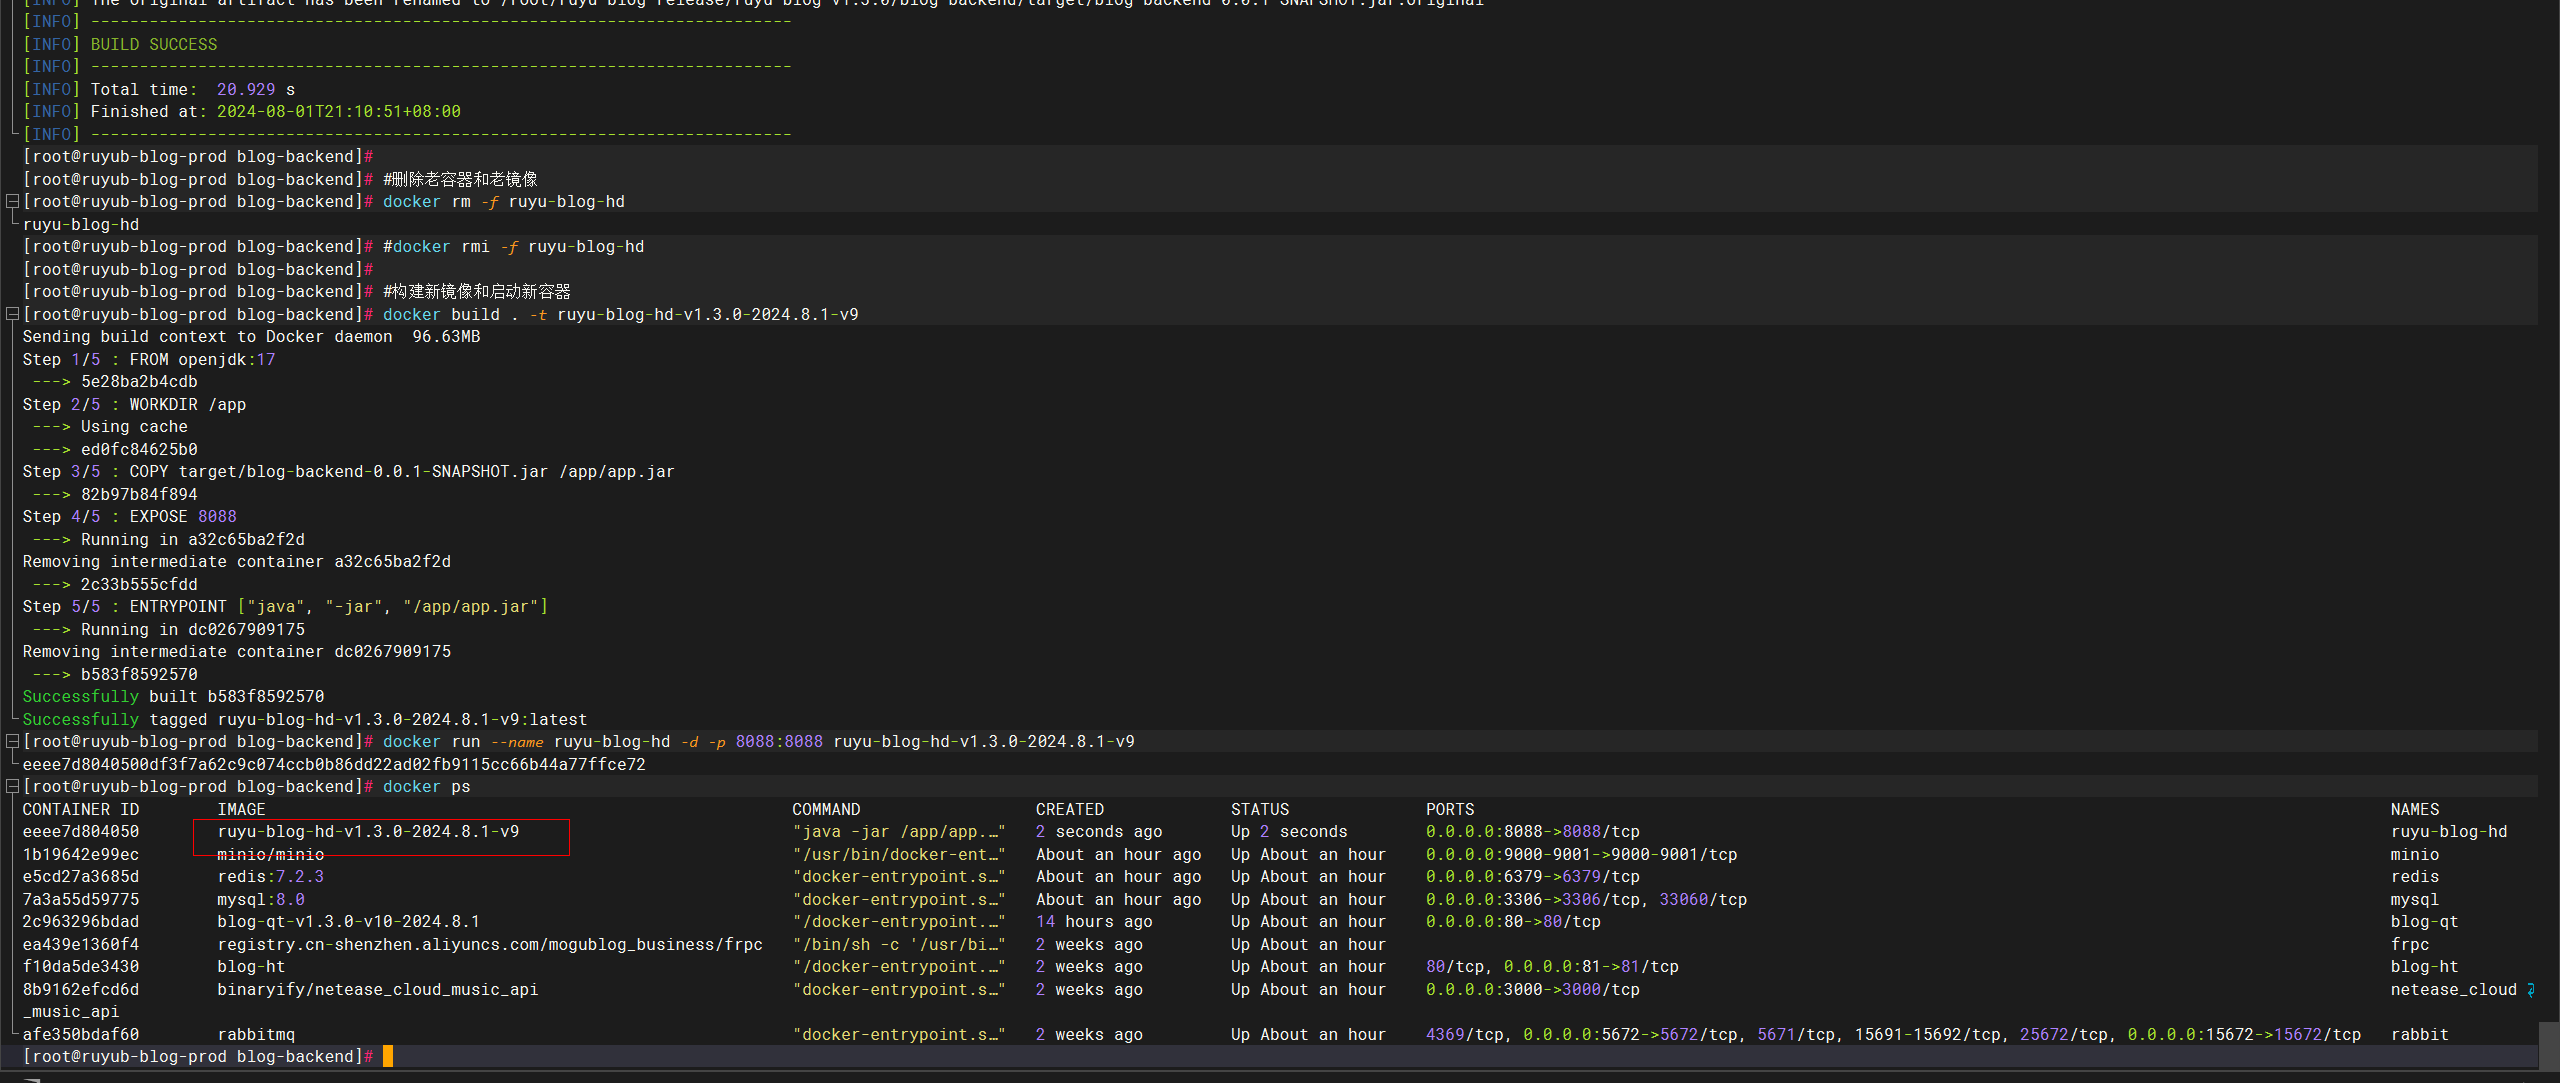
Task: Click container name 'frpc' in NAMES column
Action: click(x=2410, y=944)
